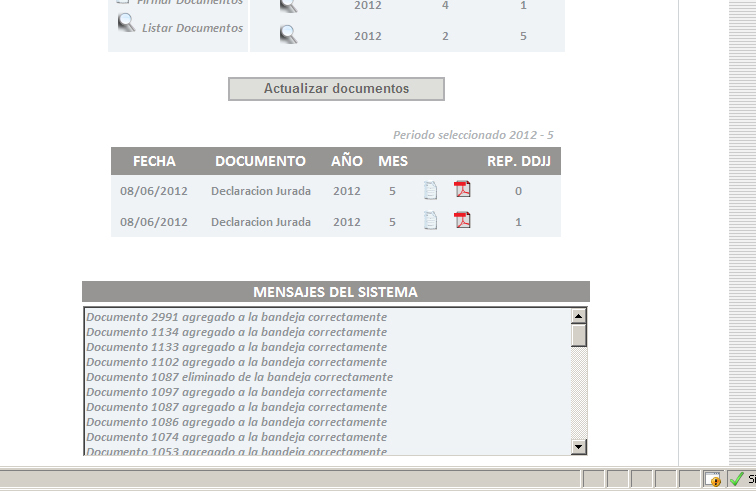Open text document icon for REP. DDJJ 1 row
The image size is (756, 491).
(431, 221)
